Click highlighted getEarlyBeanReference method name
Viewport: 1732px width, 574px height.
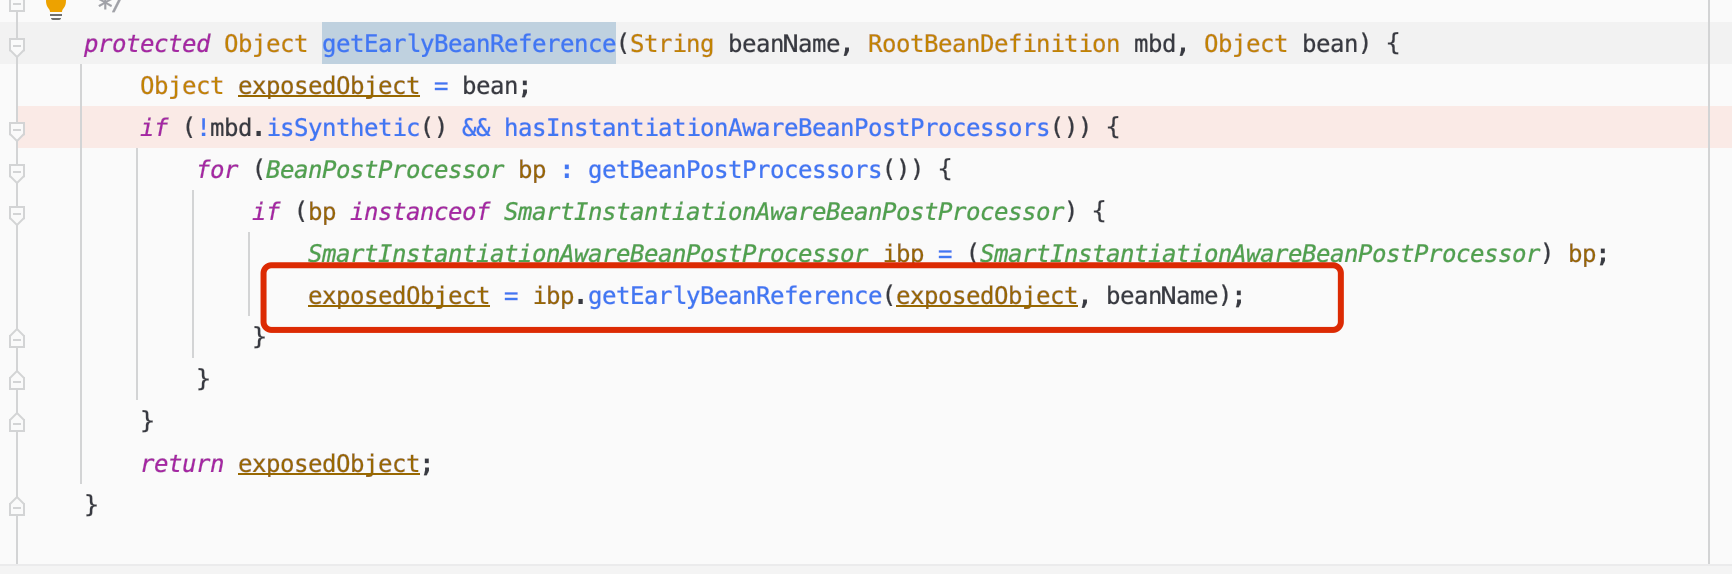468,44
